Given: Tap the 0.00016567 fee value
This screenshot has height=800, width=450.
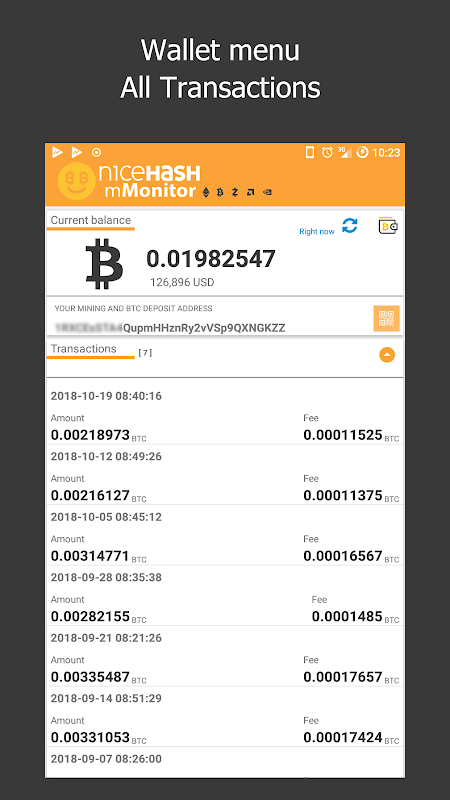Looking at the screenshot, I should coord(343,556).
